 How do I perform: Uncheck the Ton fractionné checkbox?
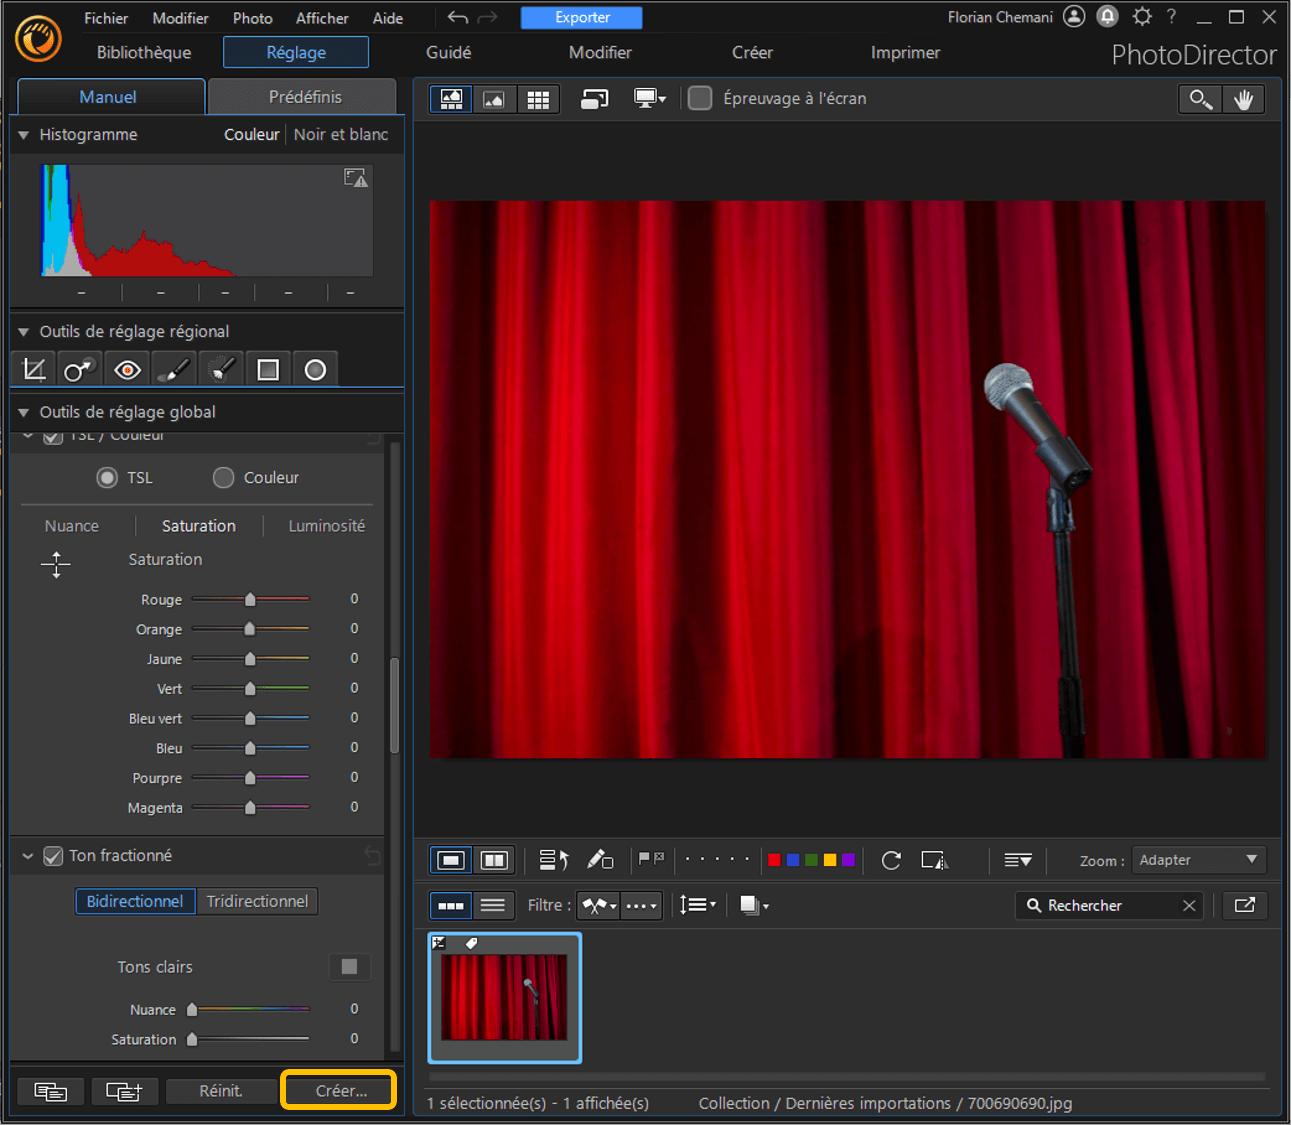click(54, 856)
